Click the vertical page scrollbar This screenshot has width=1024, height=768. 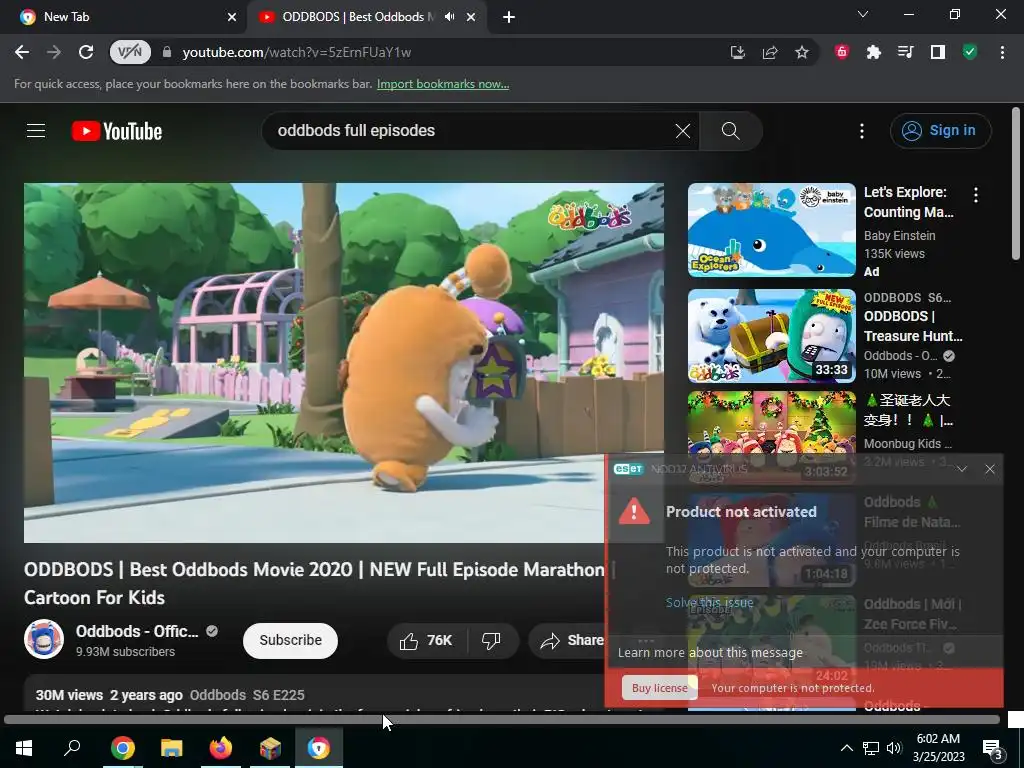[1016, 183]
